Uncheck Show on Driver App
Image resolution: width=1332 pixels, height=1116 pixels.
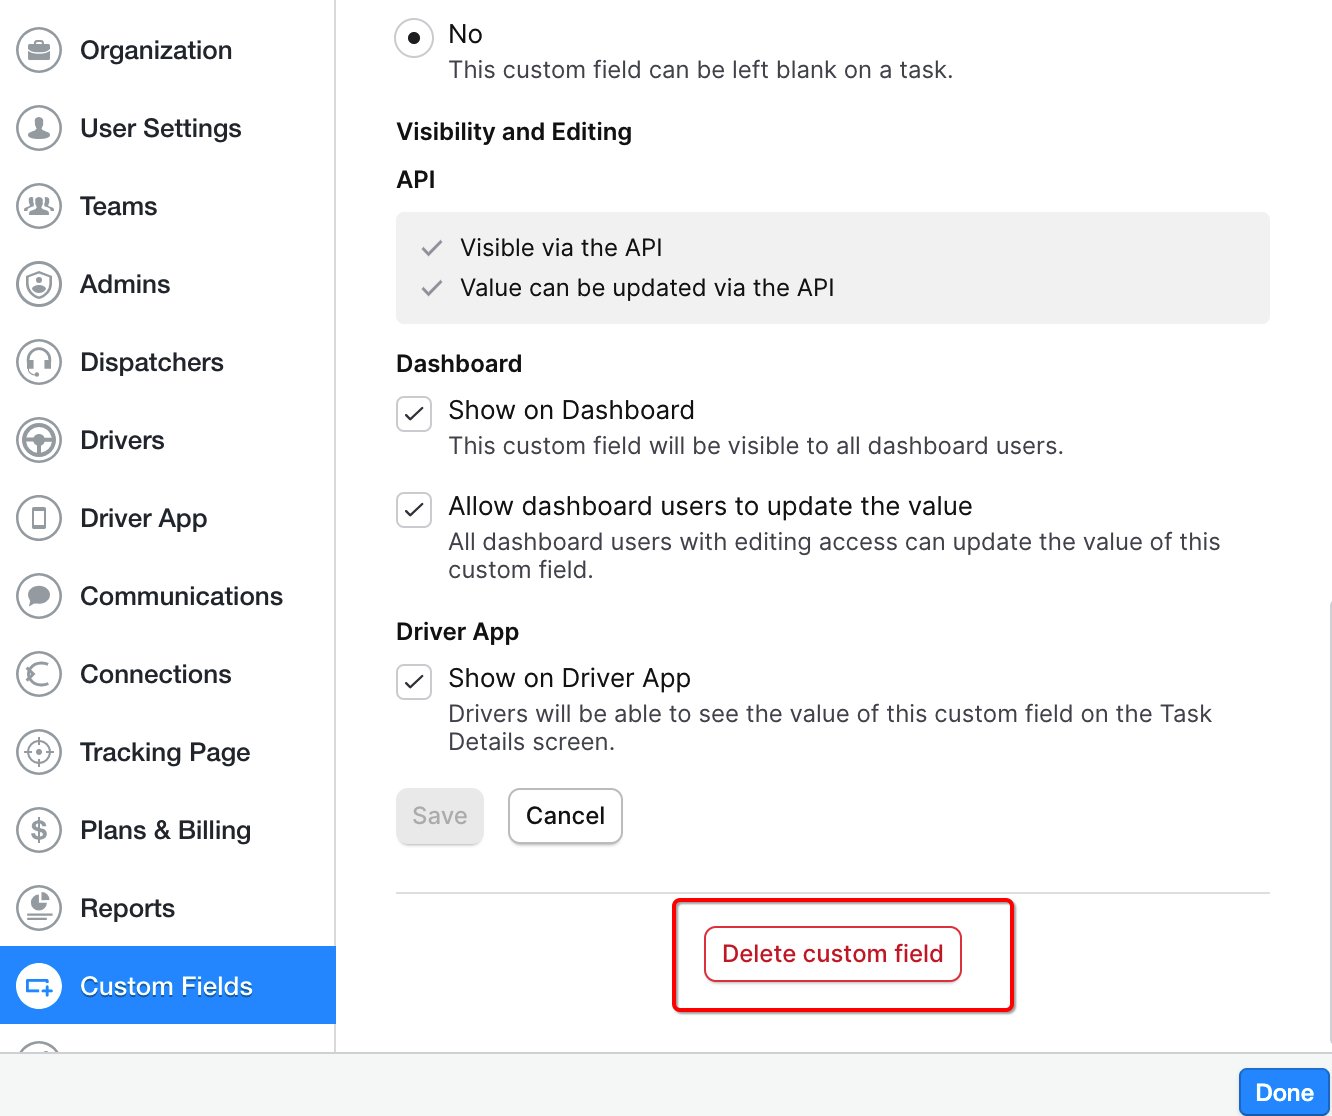[414, 682]
